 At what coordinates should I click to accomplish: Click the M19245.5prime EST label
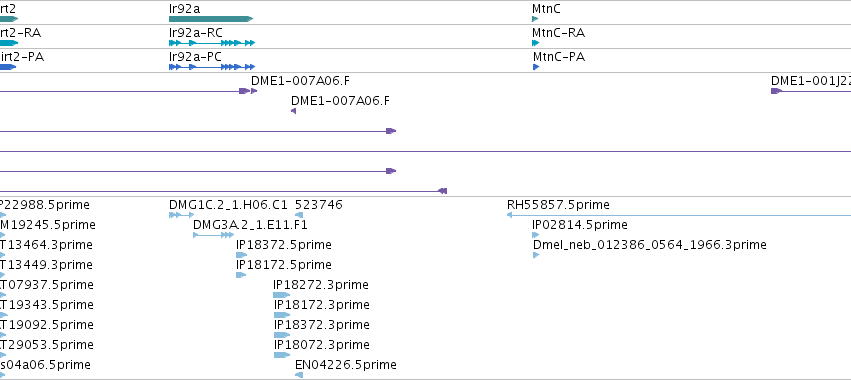tap(48, 225)
